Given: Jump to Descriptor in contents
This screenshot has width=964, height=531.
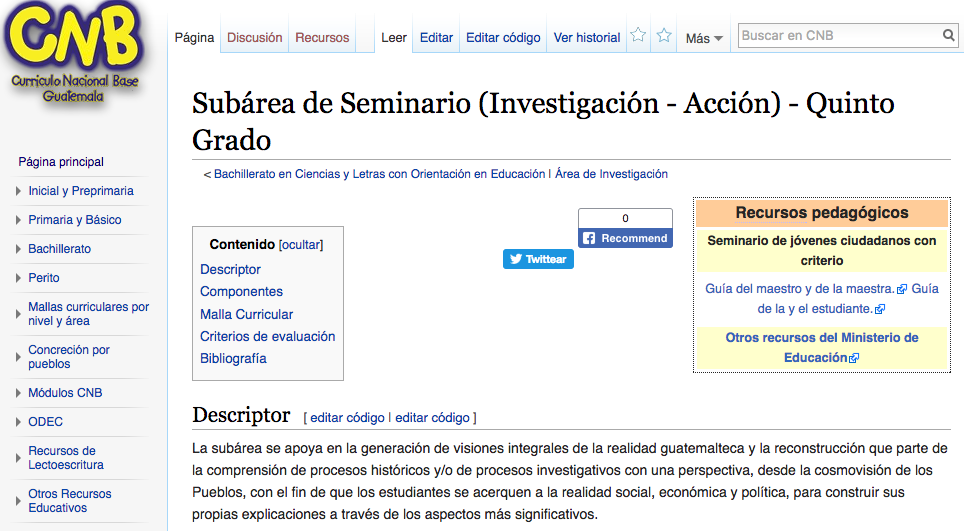Looking at the screenshot, I should 230,269.
